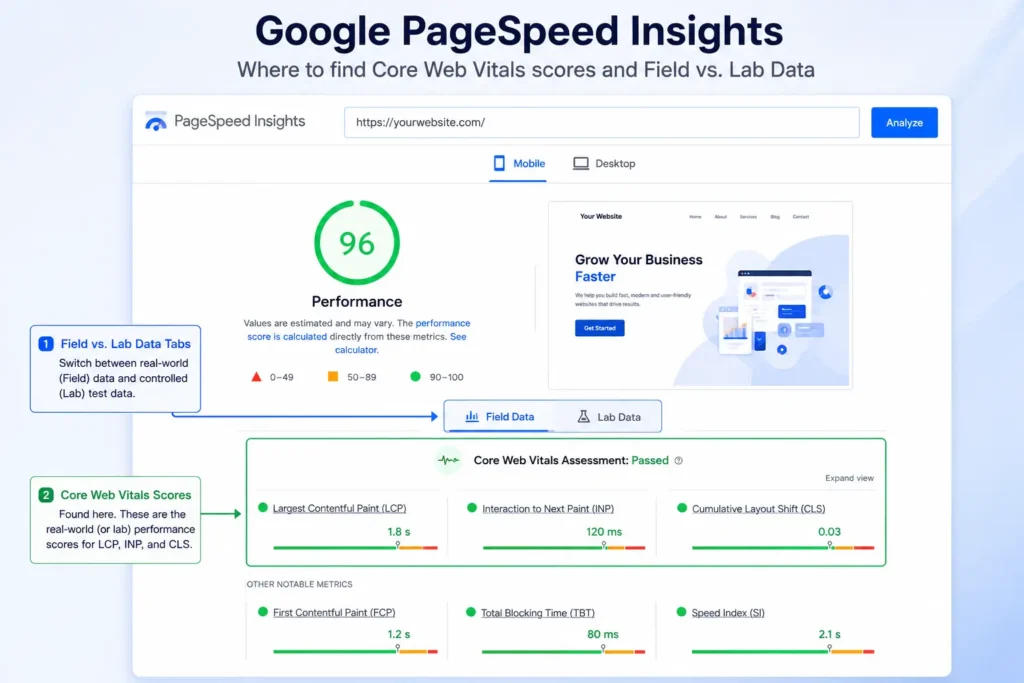Open Largest Contentful Paint (LCP) link
This screenshot has width=1024, height=683.
click(x=340, y=508)
